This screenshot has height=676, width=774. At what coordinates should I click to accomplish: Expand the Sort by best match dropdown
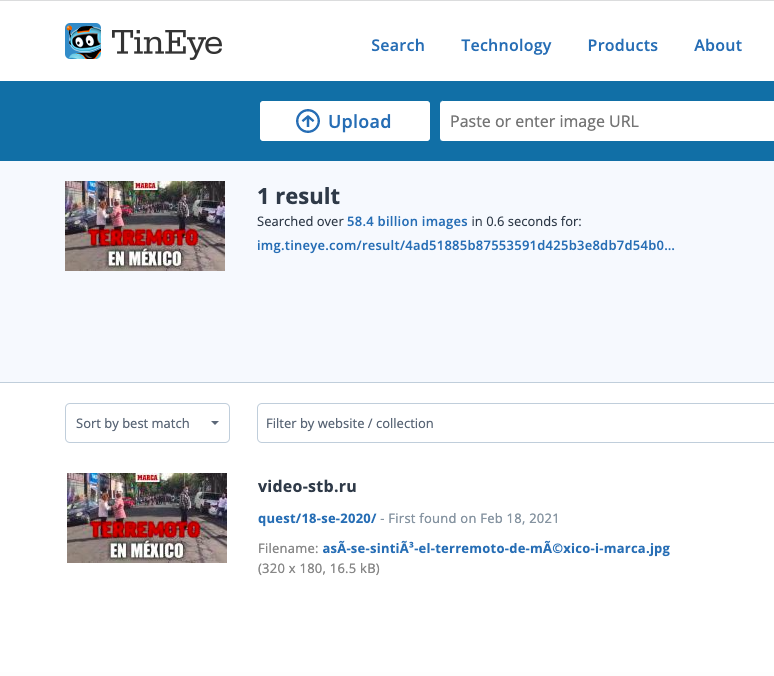tap(147, 423)
